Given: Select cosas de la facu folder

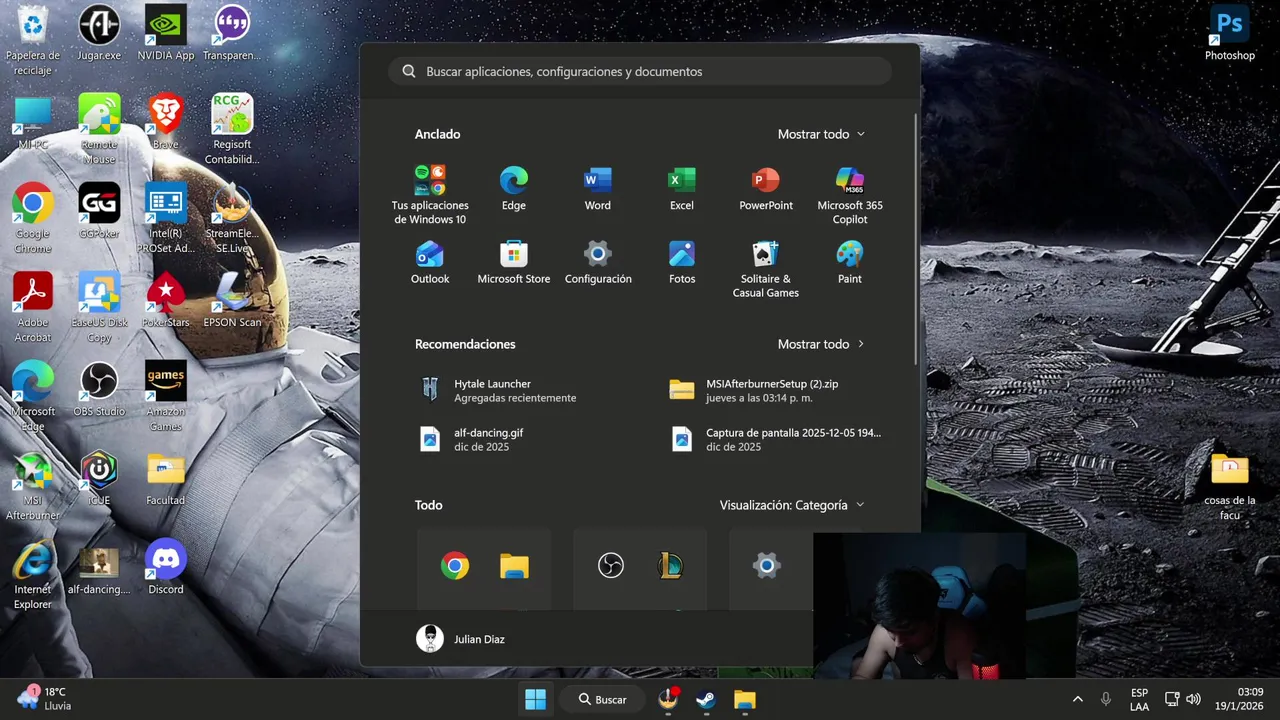Looking at the screenshot, I should pos(1229,486).
